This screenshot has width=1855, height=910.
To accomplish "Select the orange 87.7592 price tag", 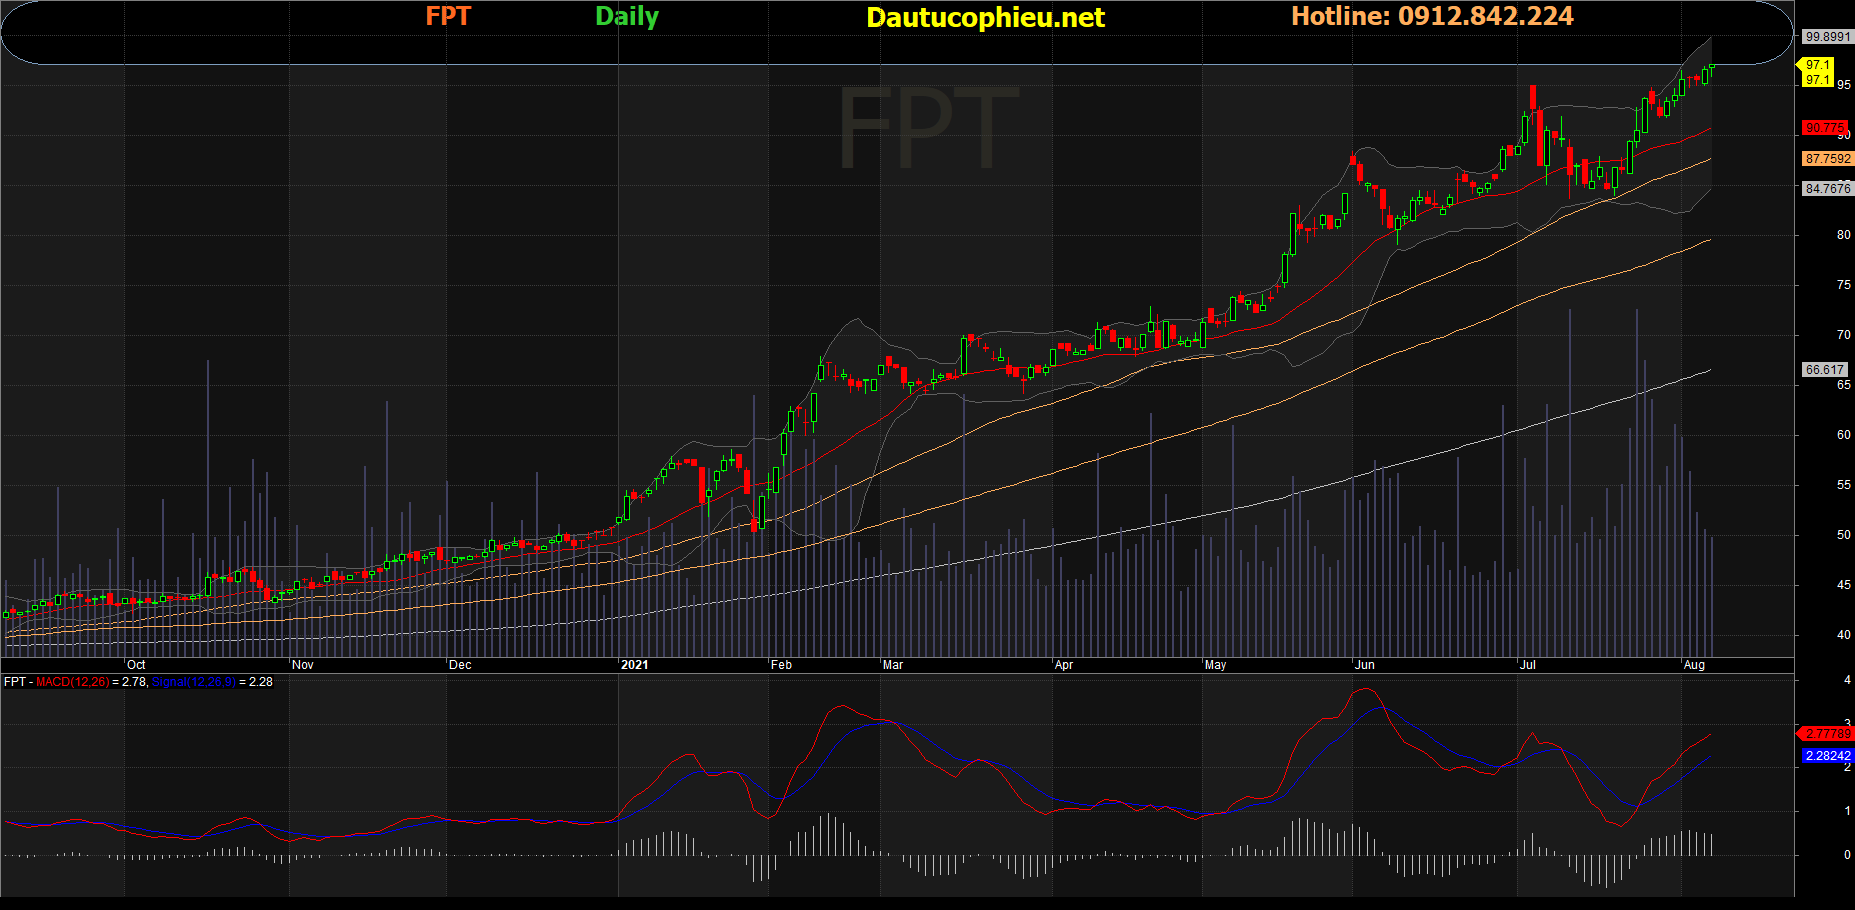I will coord(1827,159).
